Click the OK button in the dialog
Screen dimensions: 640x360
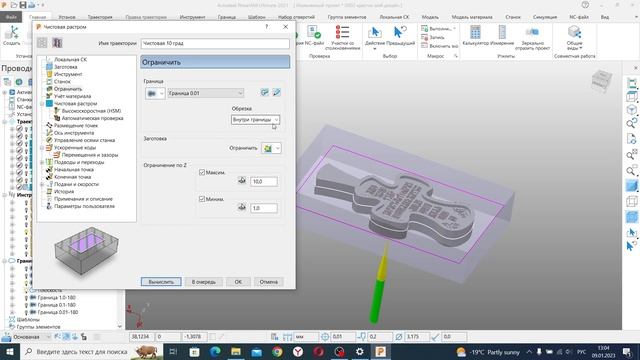(238, 282)
